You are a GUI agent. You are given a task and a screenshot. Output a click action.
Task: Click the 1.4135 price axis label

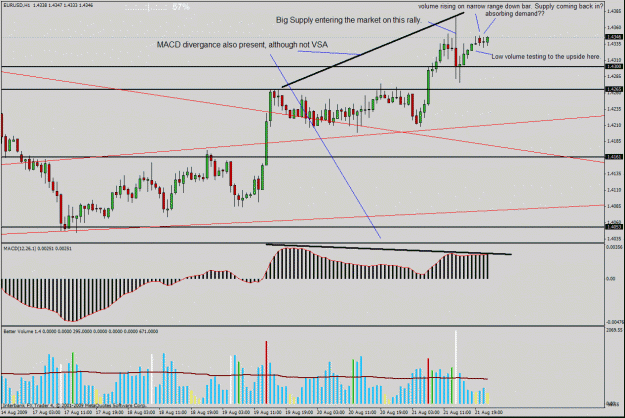614,174
